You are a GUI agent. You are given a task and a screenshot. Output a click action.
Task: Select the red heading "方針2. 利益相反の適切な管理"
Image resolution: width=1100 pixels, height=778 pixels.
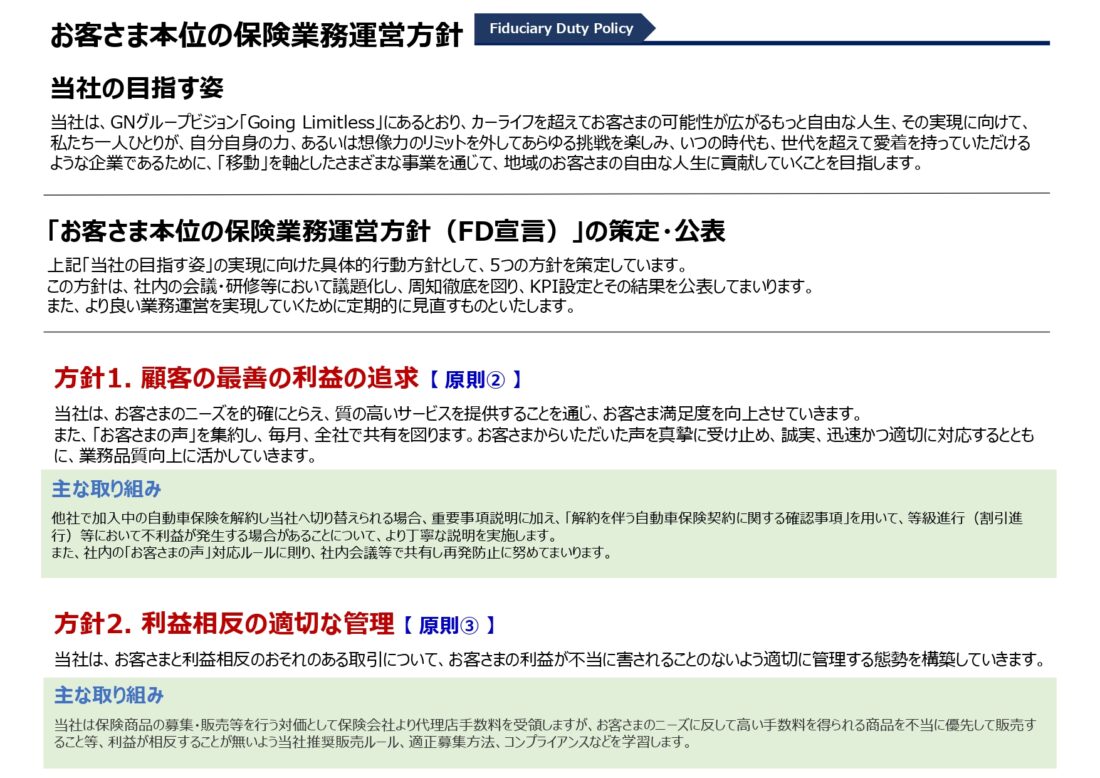point(224,625)
